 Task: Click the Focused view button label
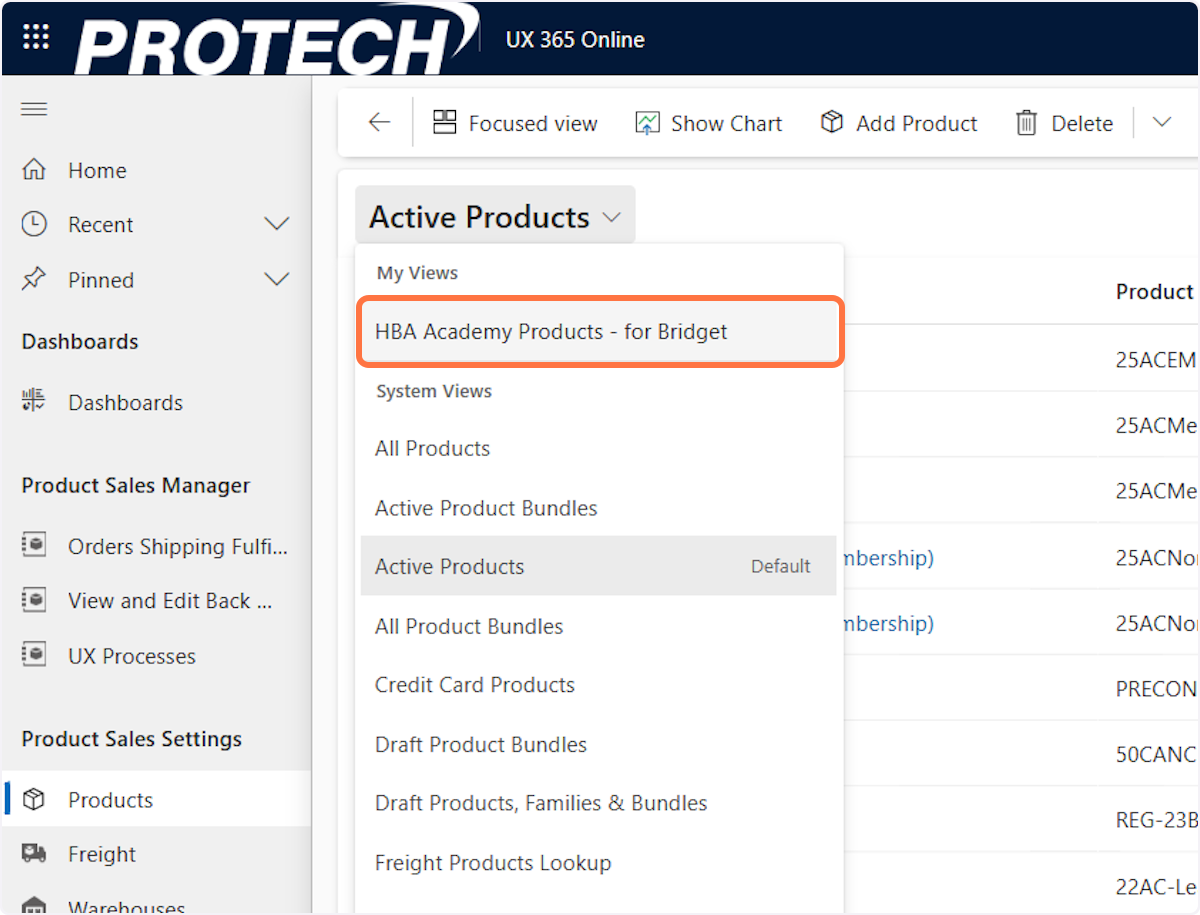point(533,124)
